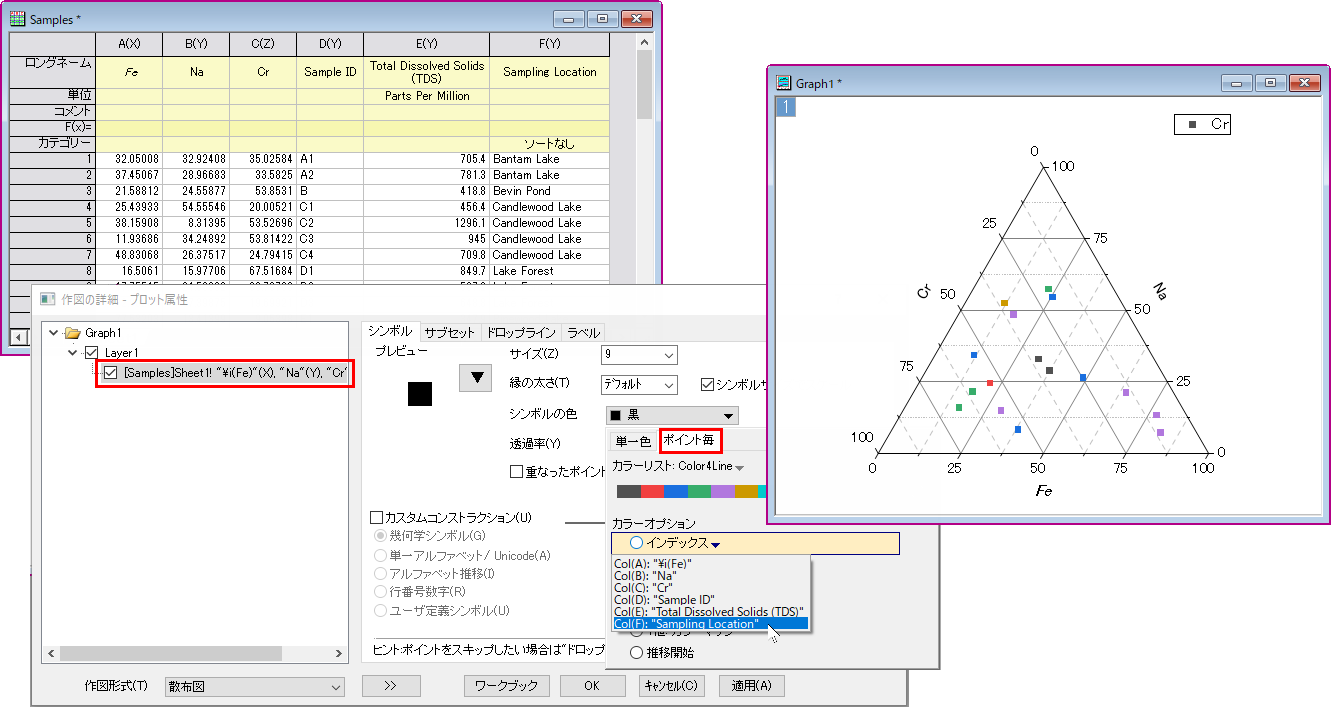Open the ポイント毎 color tab

point(689,441)
